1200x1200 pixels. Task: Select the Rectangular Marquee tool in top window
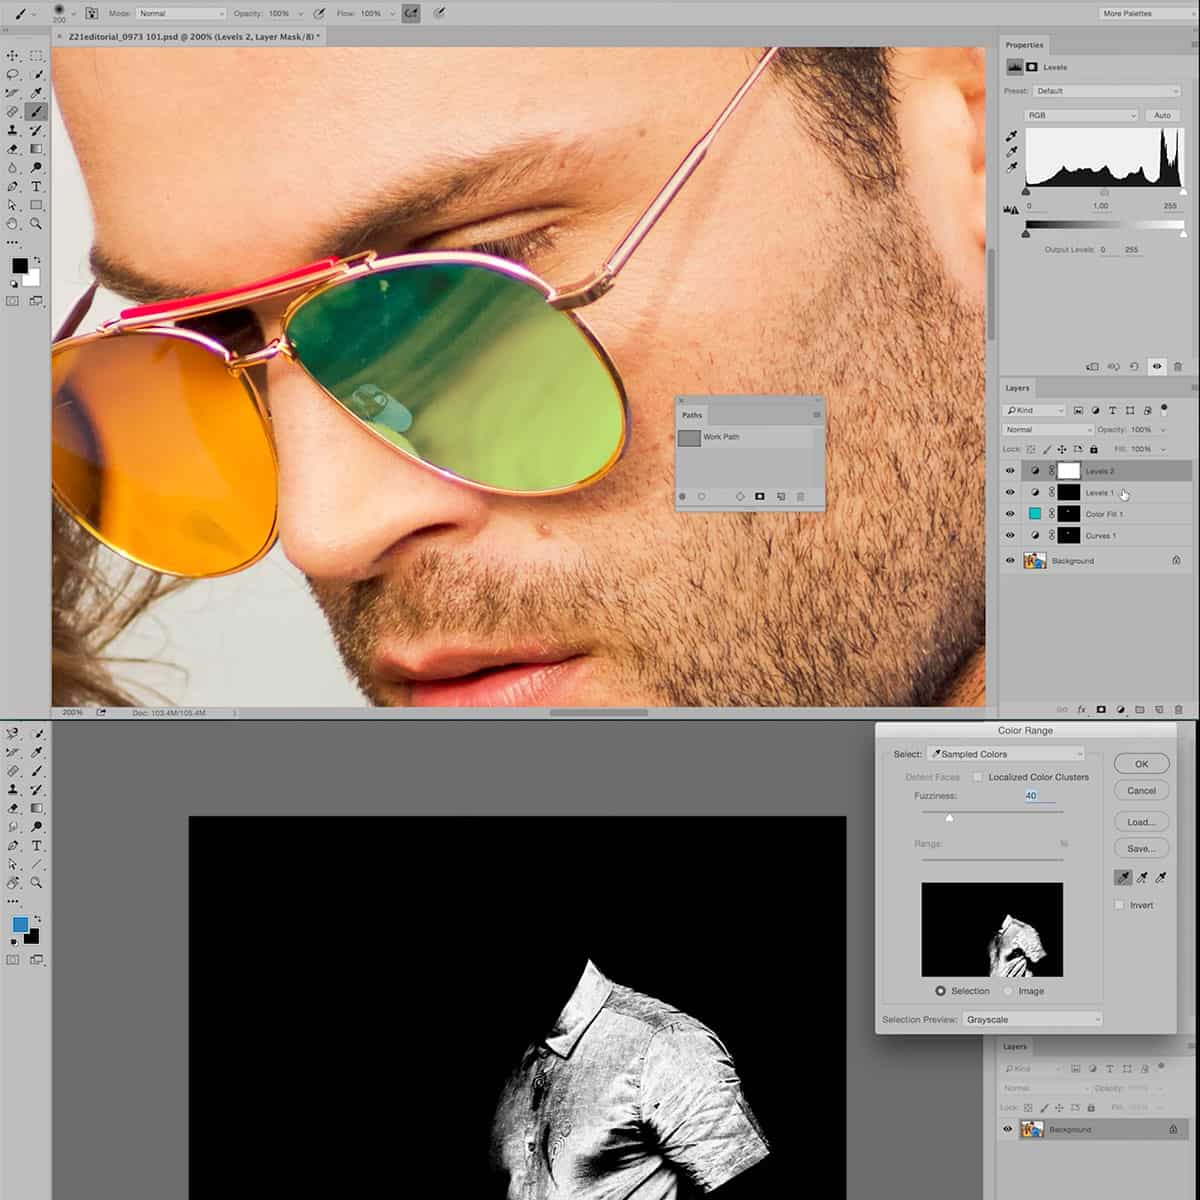click(36, 56)
